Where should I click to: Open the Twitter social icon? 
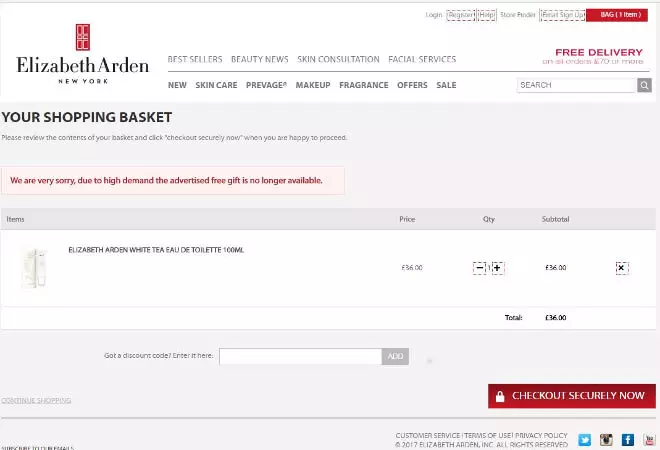tap(585, 439)
